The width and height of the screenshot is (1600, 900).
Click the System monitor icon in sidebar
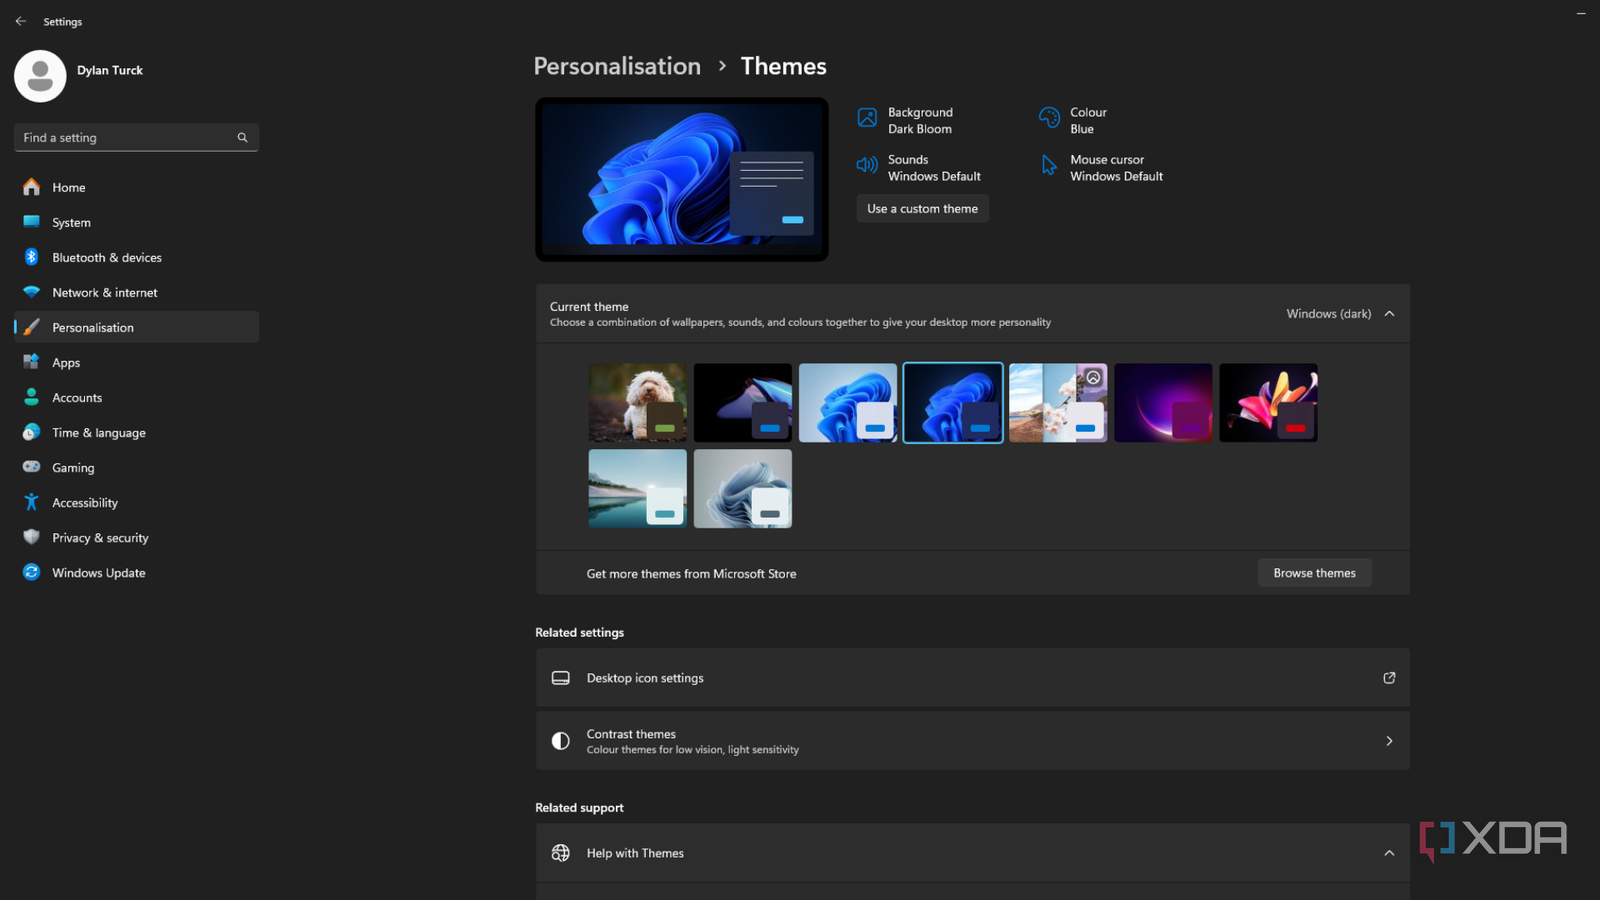32,222
